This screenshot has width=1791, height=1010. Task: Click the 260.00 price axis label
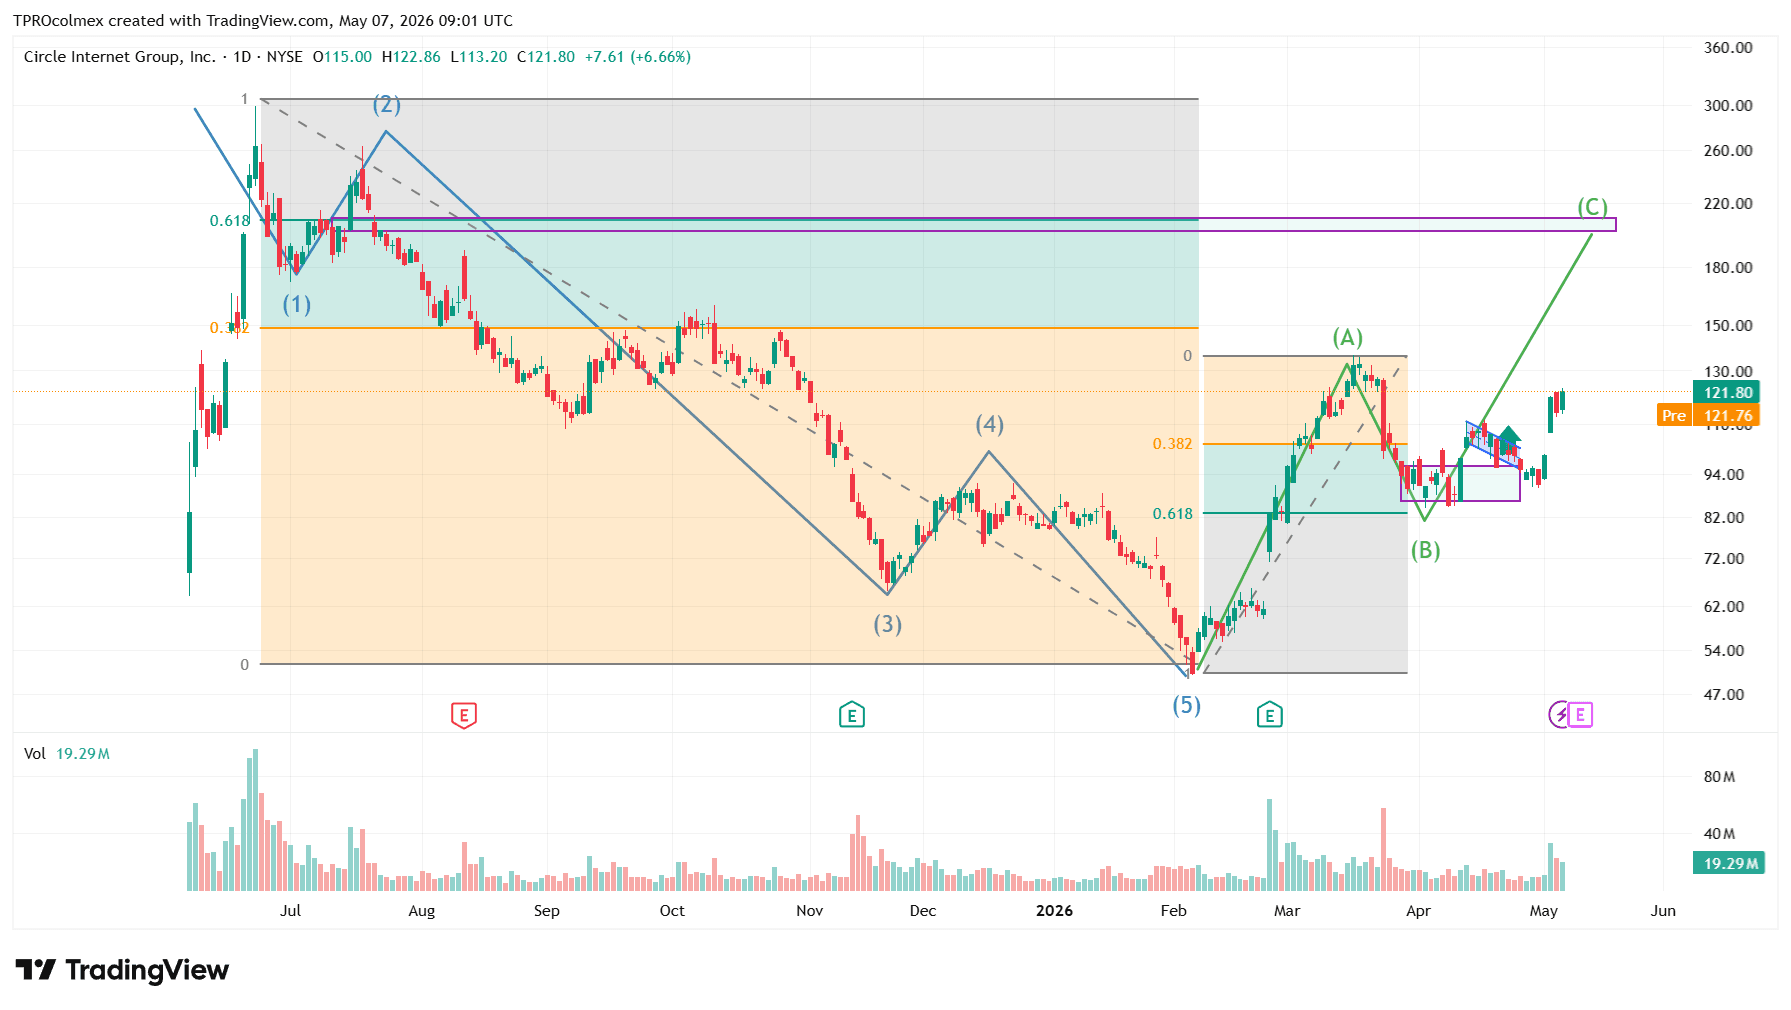tap(1728, 151)
